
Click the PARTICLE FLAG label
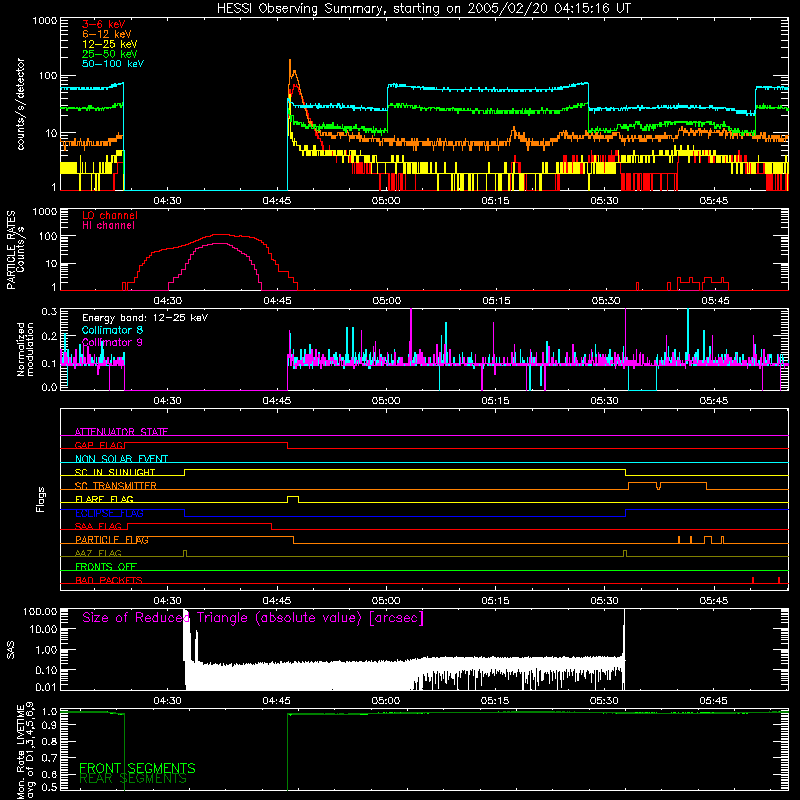112,539
